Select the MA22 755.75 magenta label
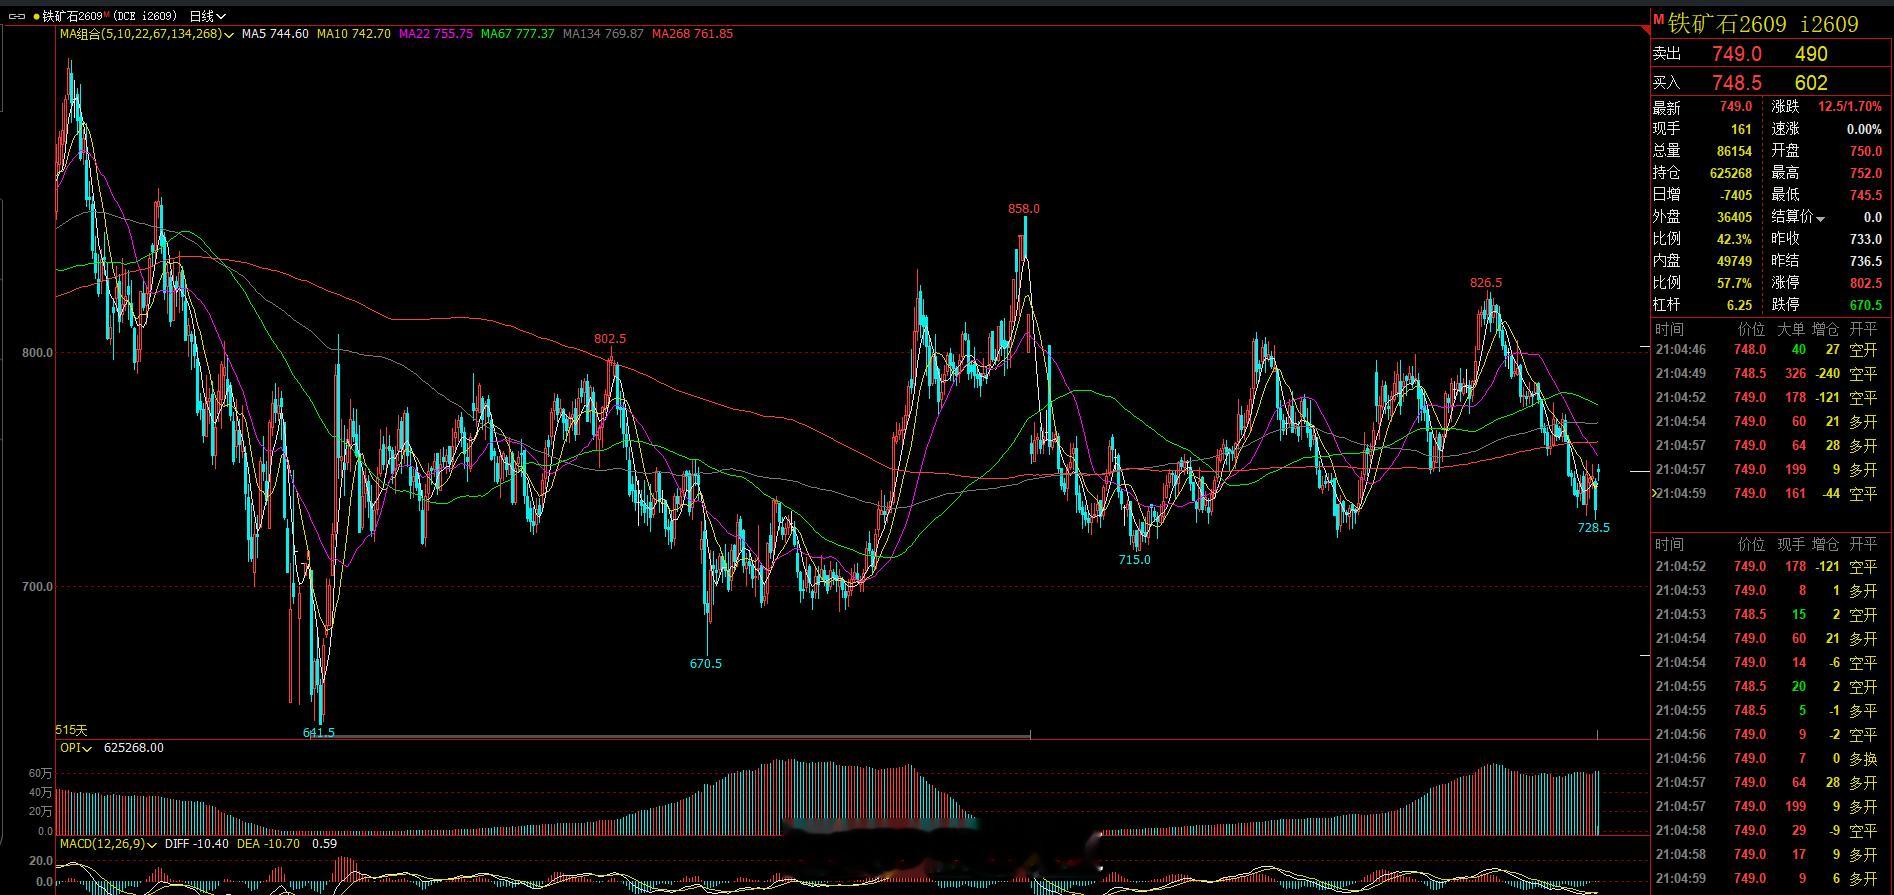The width and height of the screenshot is (1894, 895). tap(436, 34)
